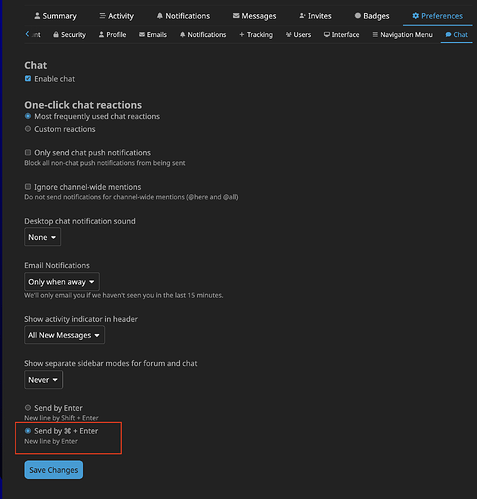Click the list icon beside Navigation Menu

pos(375,34)
